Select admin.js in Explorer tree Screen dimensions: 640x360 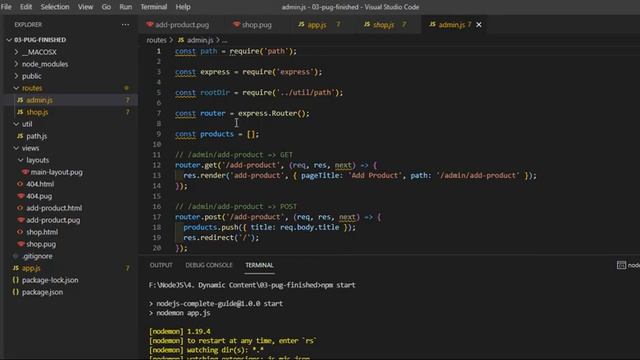point(39,100)
